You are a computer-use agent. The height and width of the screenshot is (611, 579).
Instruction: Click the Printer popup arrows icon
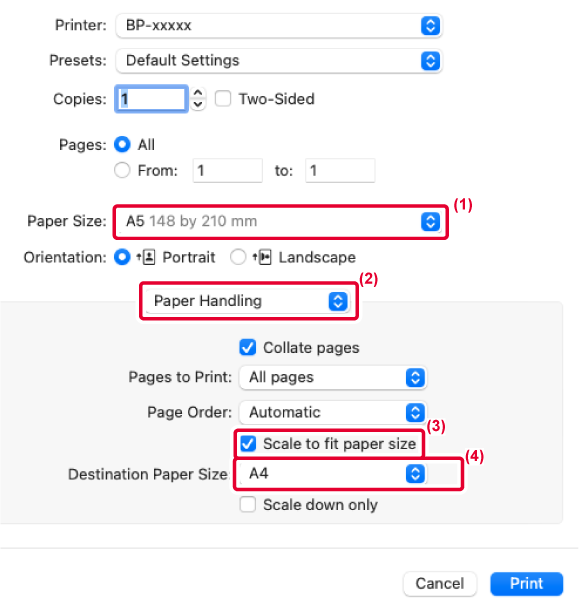[x=430, y=26]
